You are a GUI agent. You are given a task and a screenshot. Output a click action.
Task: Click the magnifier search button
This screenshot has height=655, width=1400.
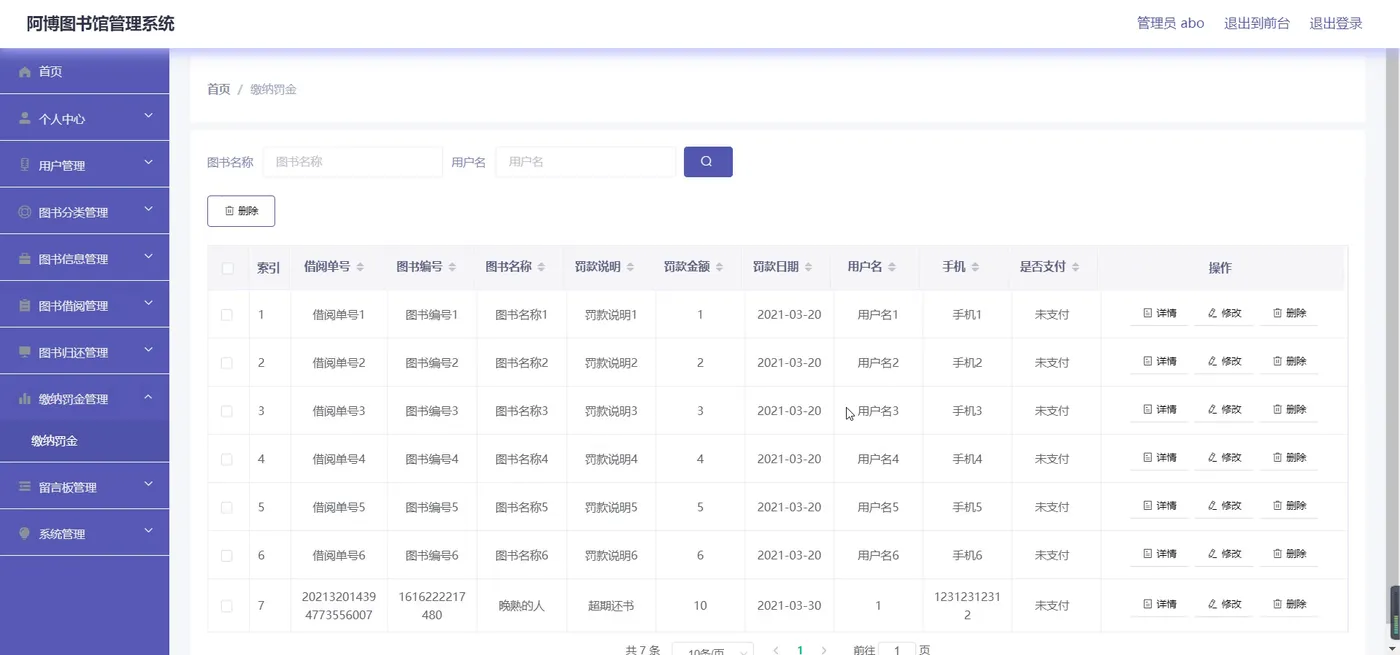pyautogui.click(x=708, y=162)
